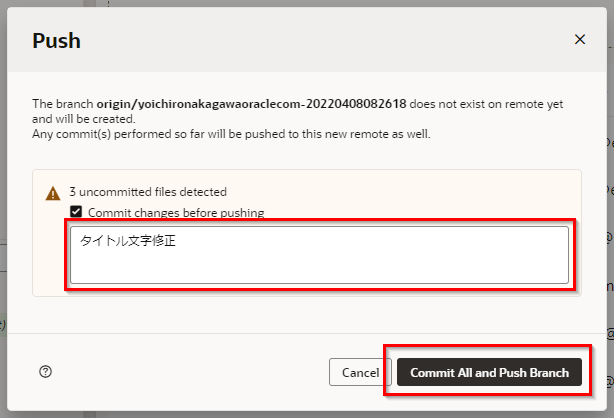
Task: Uncheck the Commit changes before pushing checkbox
Action: (76, 213)
